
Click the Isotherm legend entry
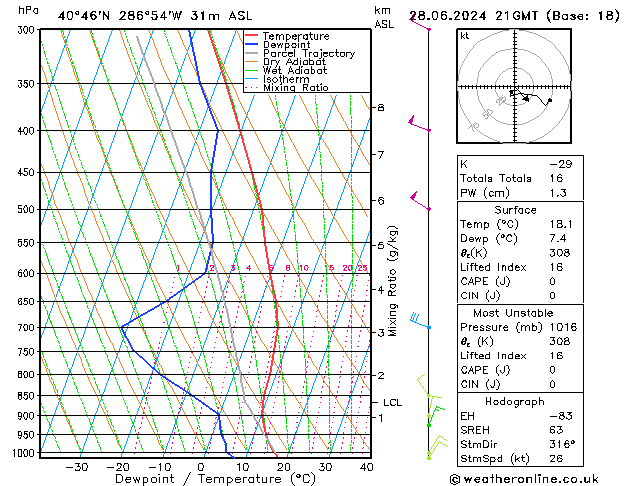tap(277, 79)
